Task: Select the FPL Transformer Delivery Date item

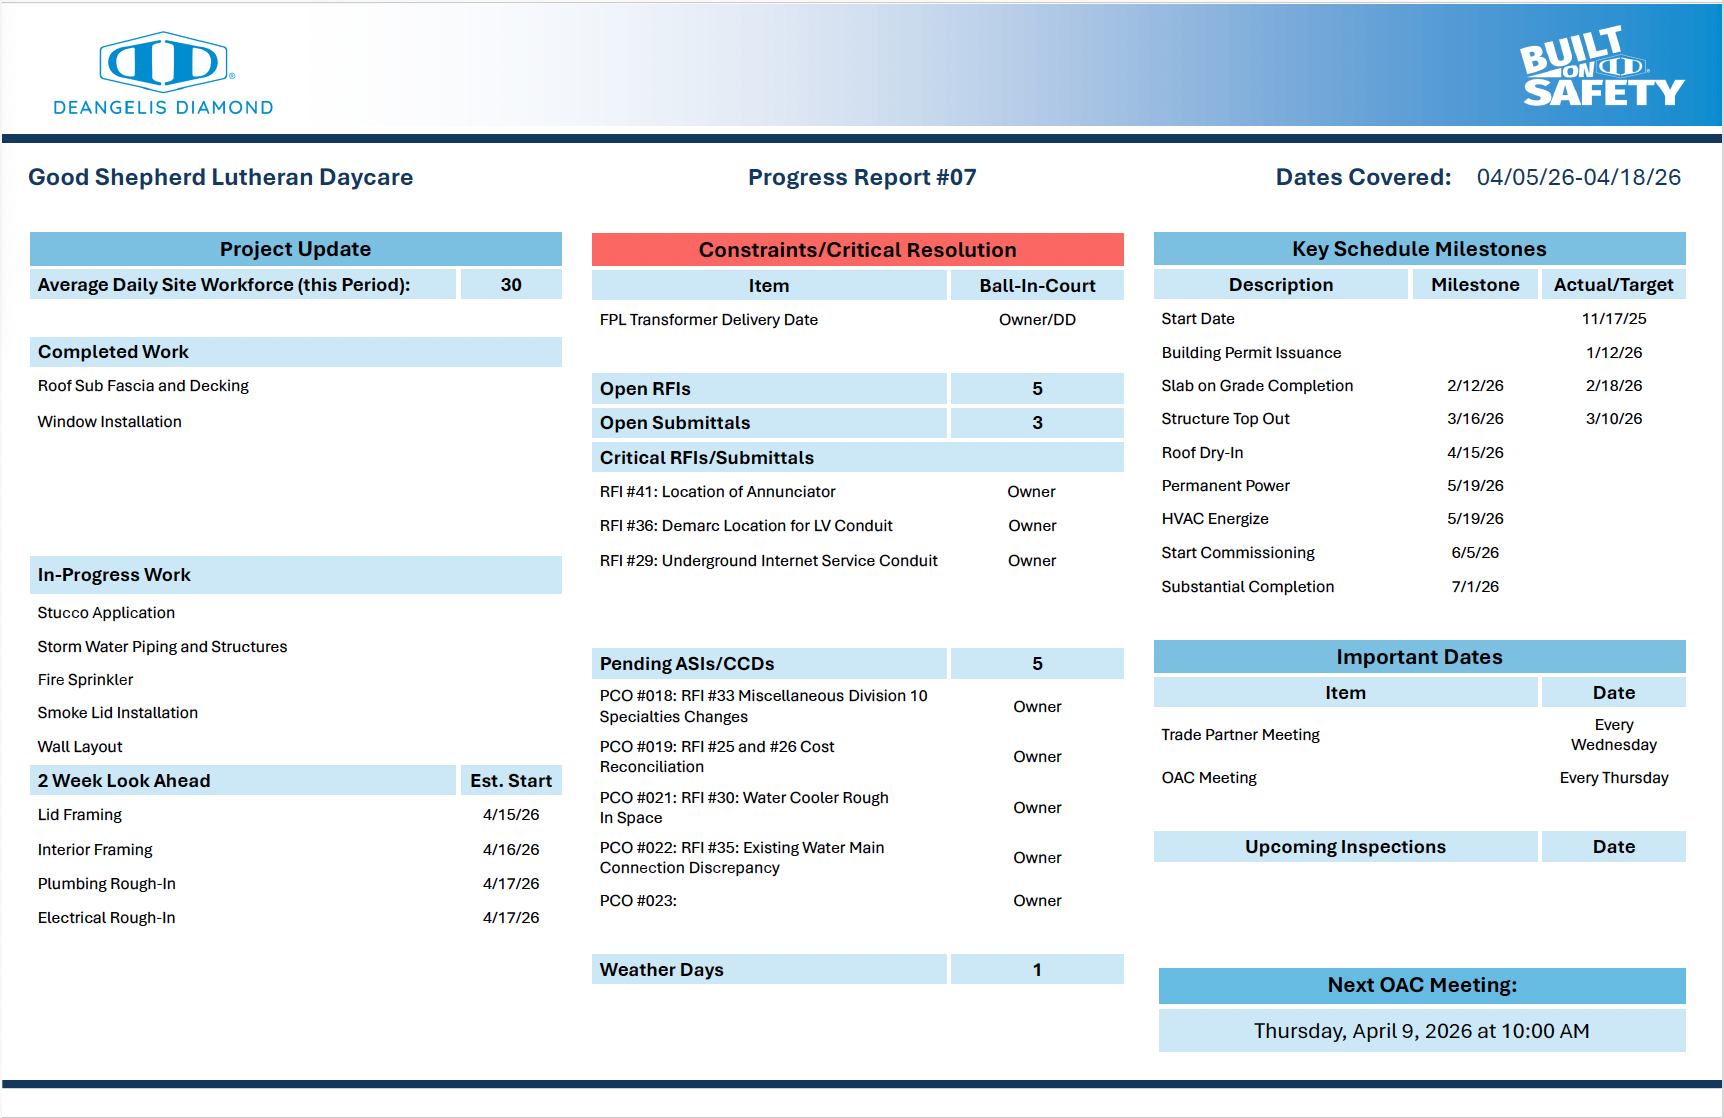Action: 708,320
